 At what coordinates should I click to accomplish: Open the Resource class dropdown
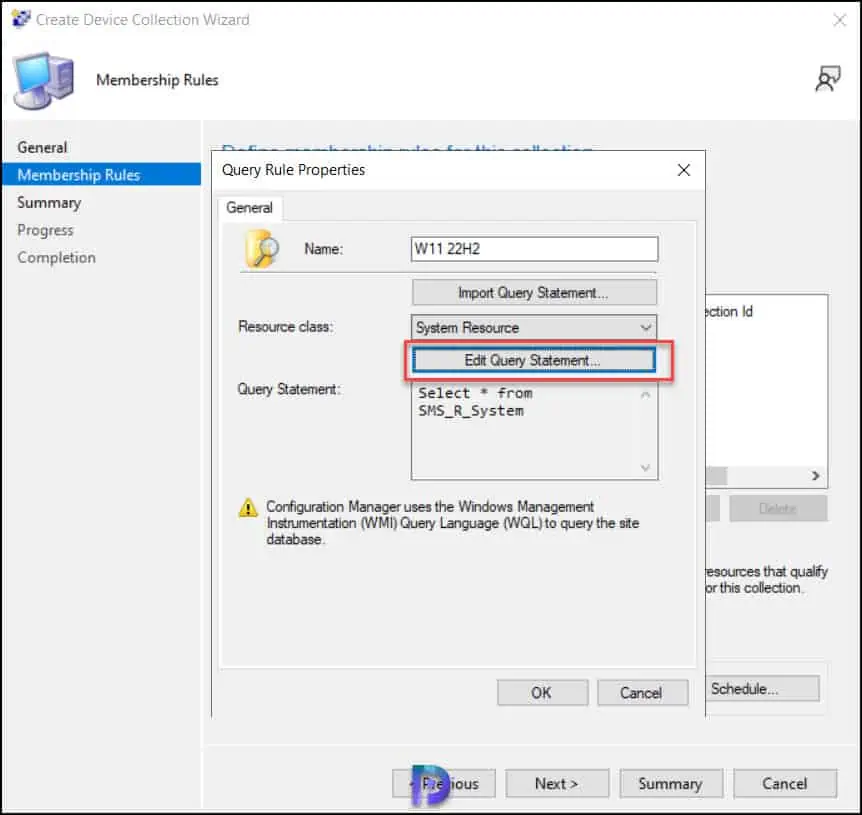pyautogui.click(x=534, y=328)
